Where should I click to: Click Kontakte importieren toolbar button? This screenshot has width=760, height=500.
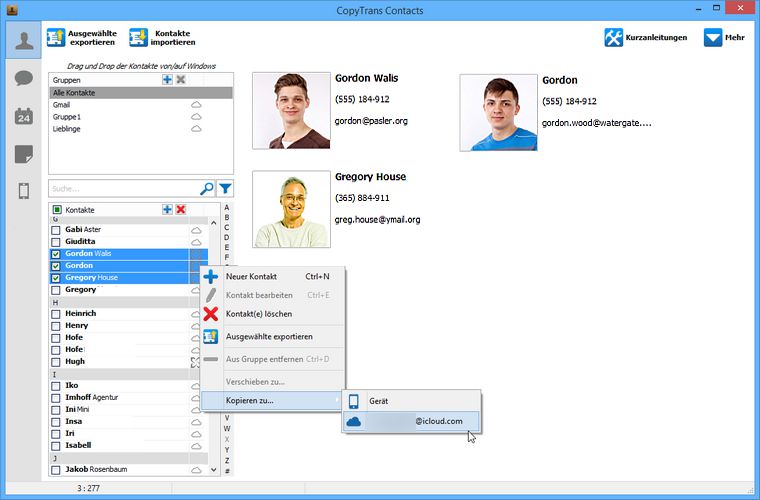coord(162,38)
